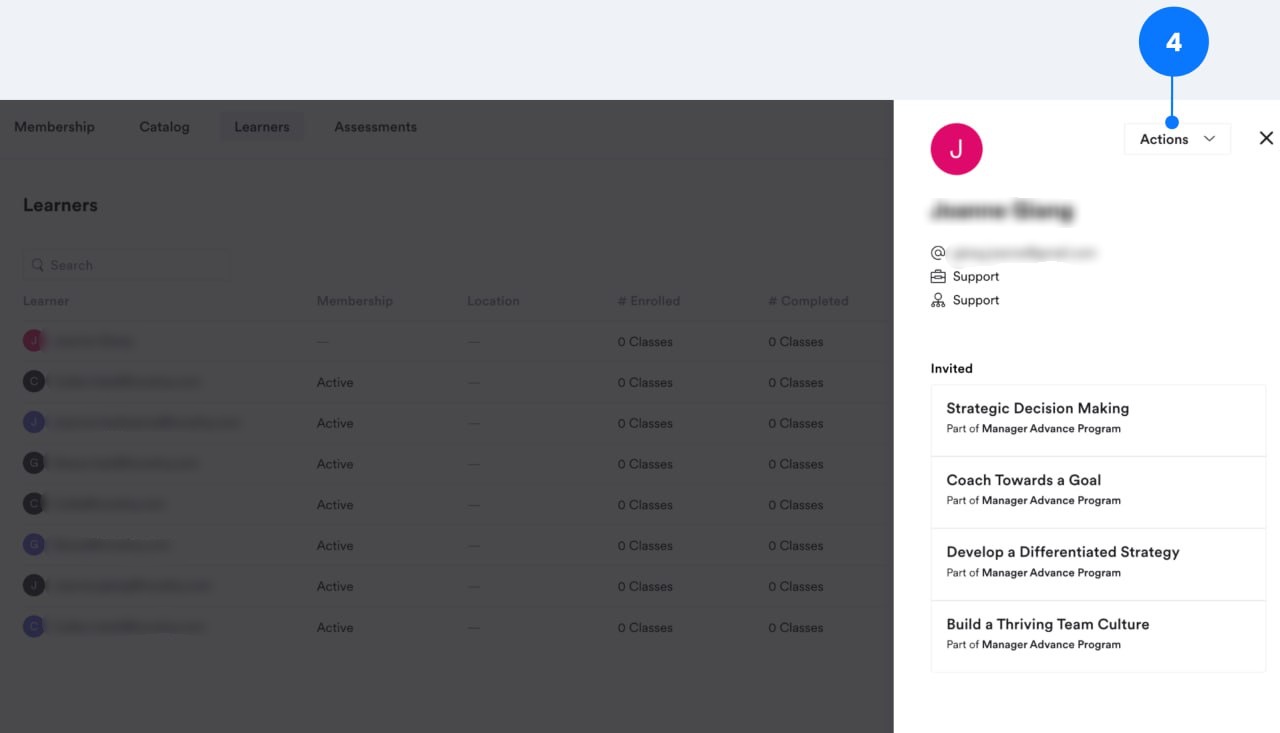Click the blue circle callout numbered 4

pos(1174,41)
